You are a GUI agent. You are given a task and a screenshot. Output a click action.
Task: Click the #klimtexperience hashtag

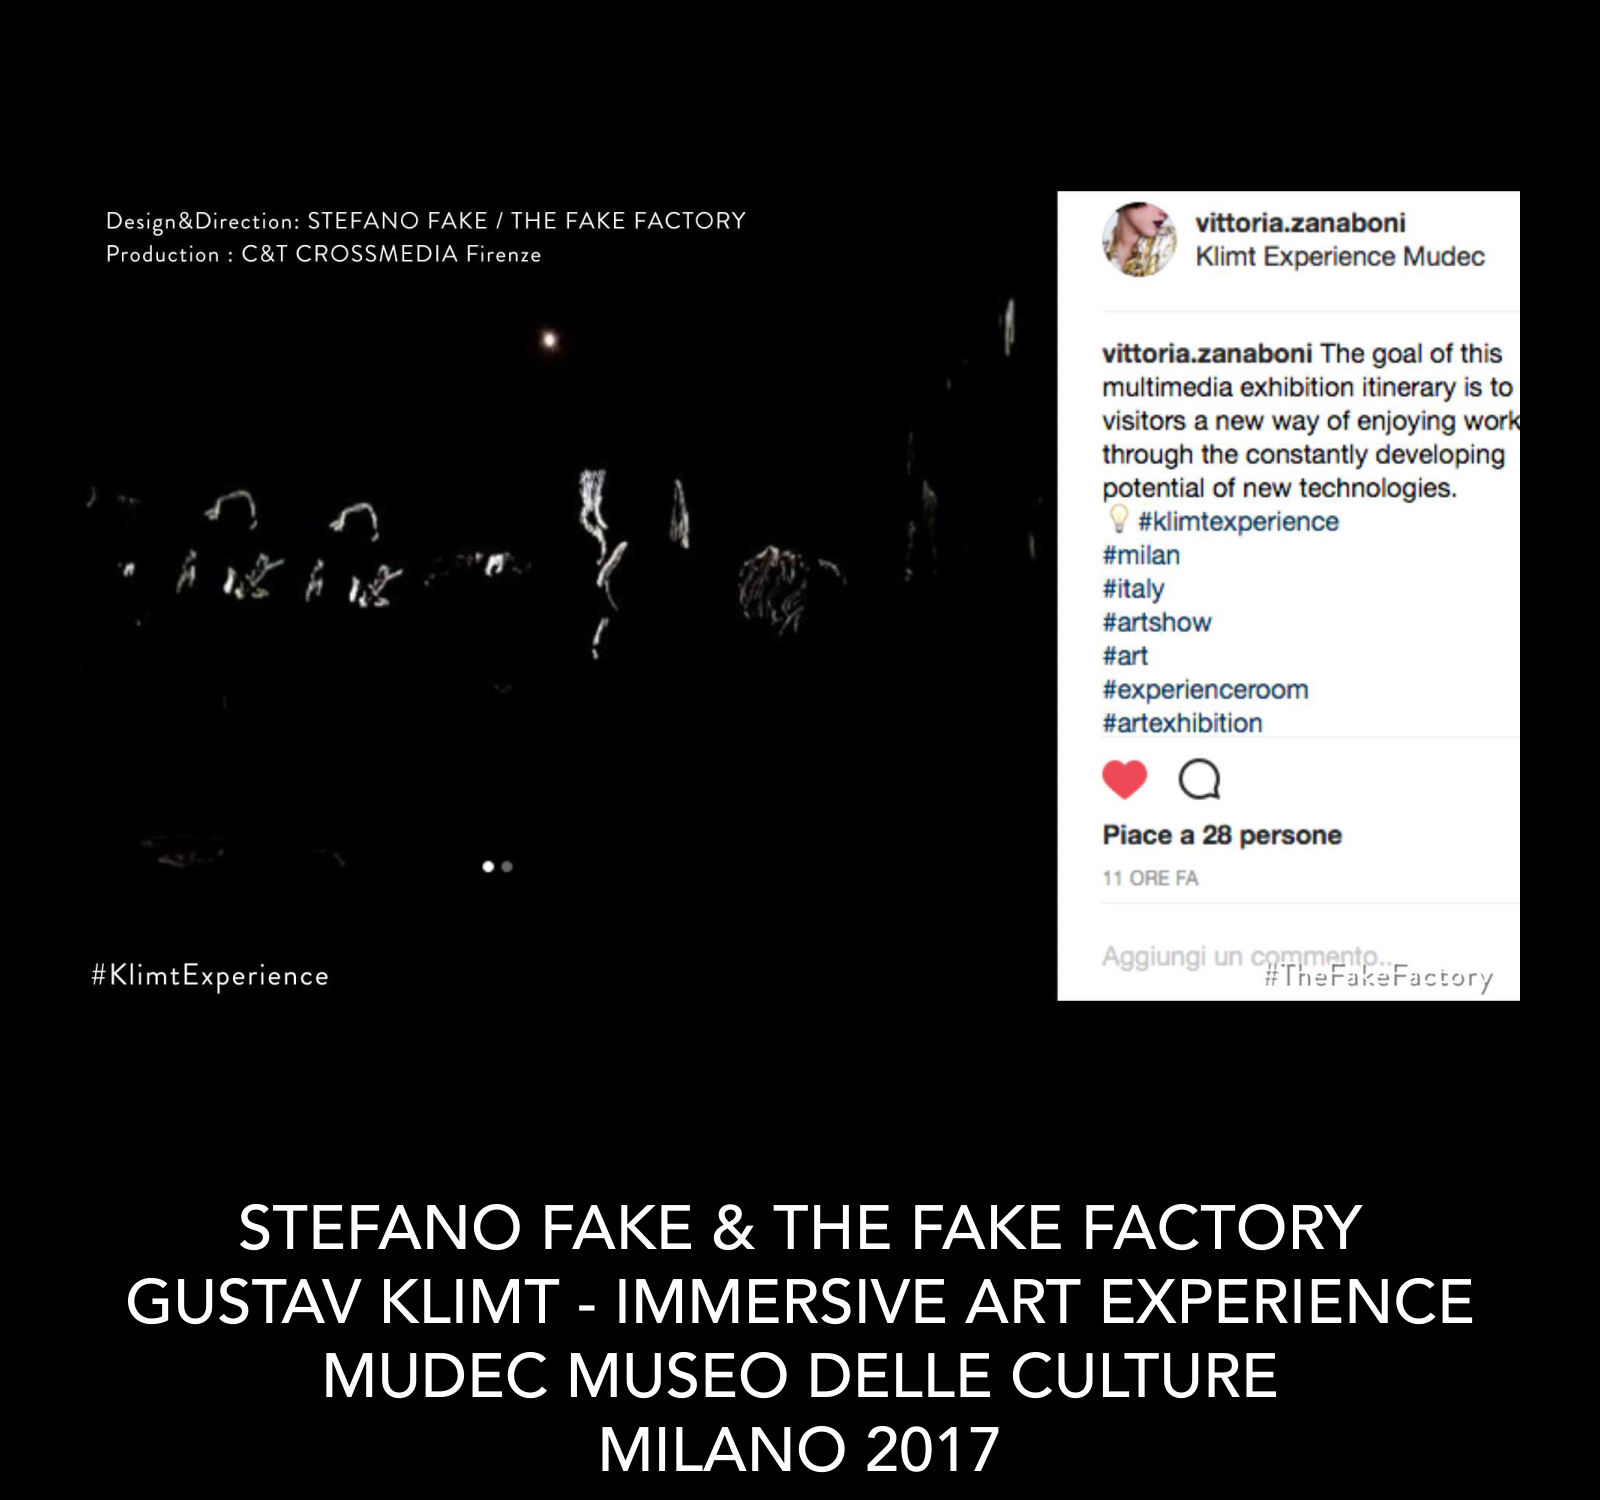point(1238,521)
